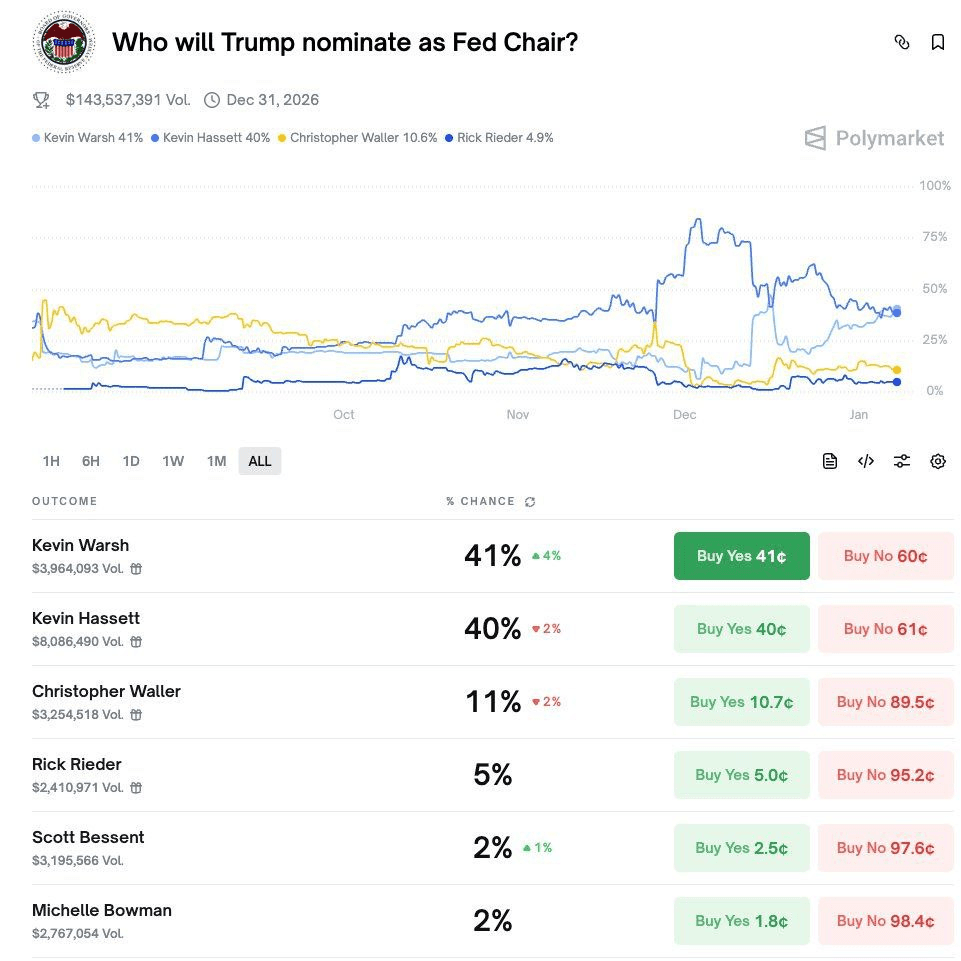The height and width of the screenshot is (961, 961).
Task: Buy No on Kevin Hassett at 61¢
Action: [885, 629]
